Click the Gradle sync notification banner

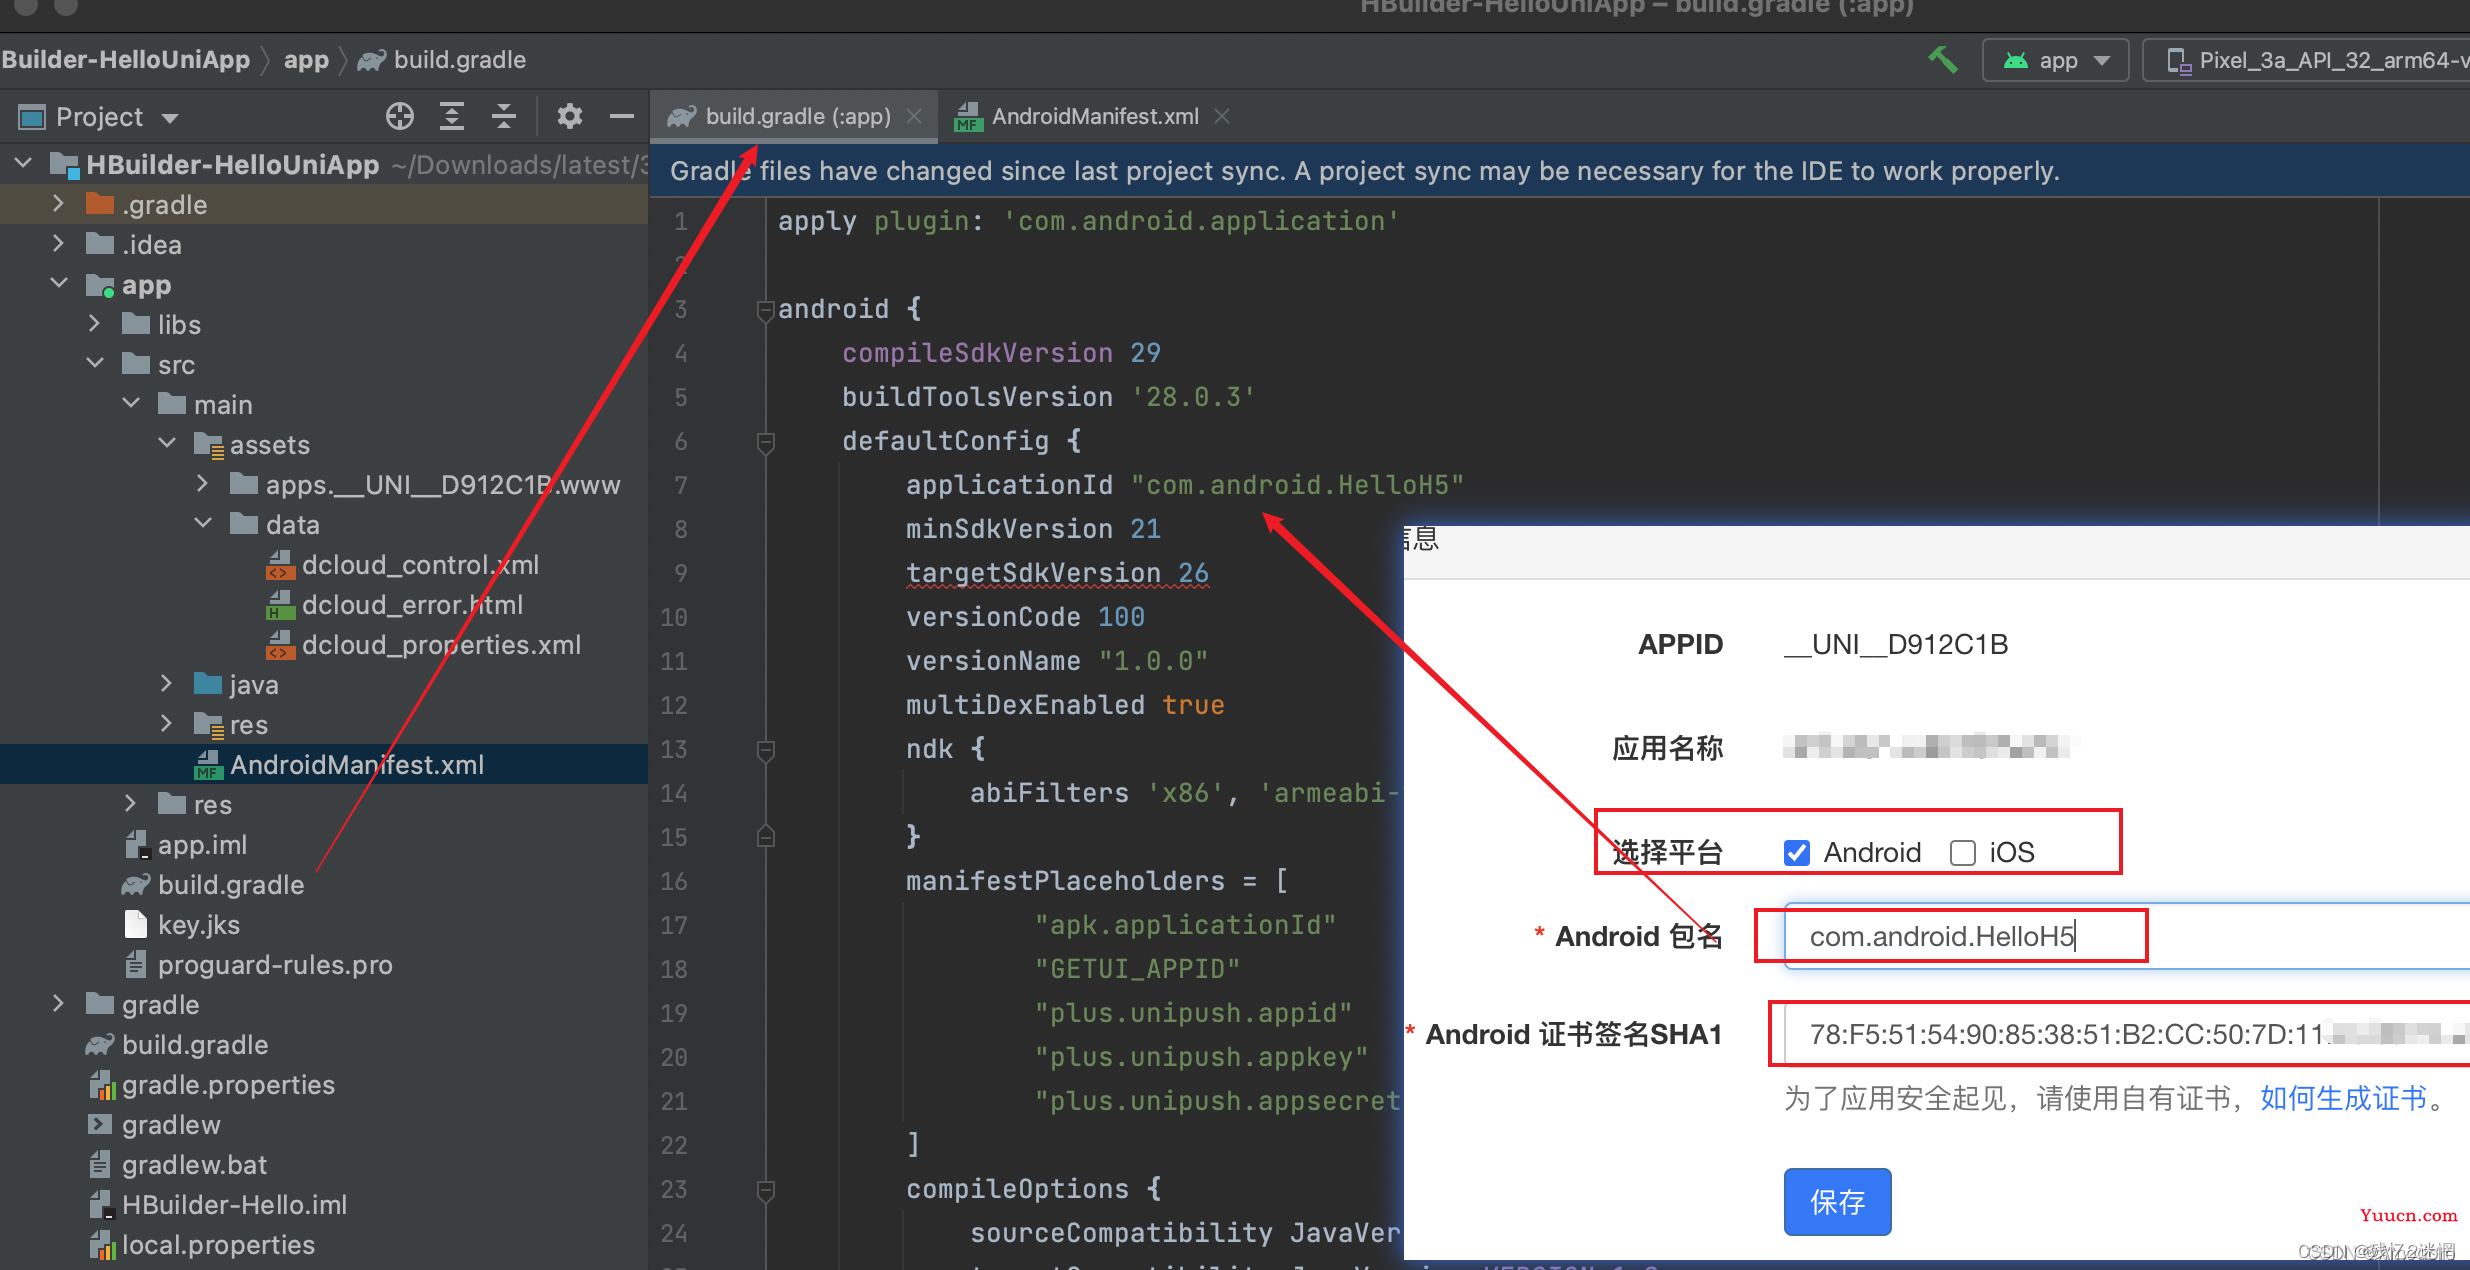(1560, 171)
